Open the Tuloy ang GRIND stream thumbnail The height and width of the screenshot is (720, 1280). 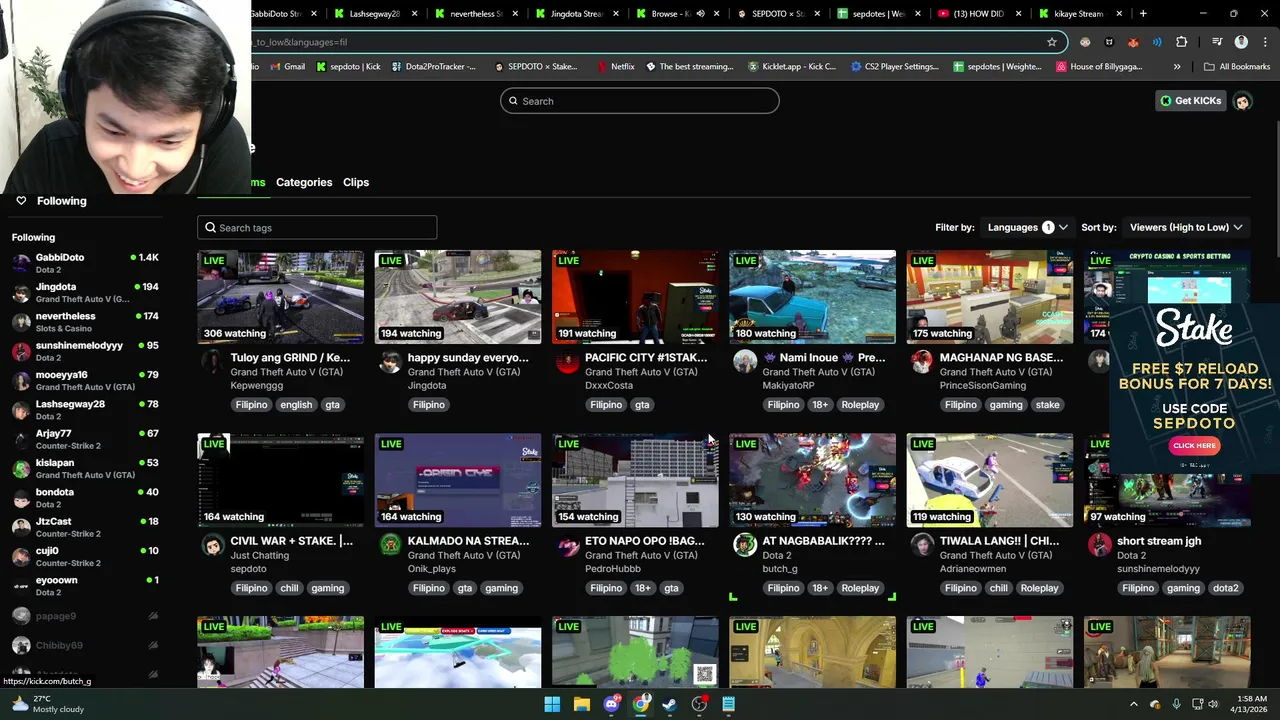pos(280,297)
